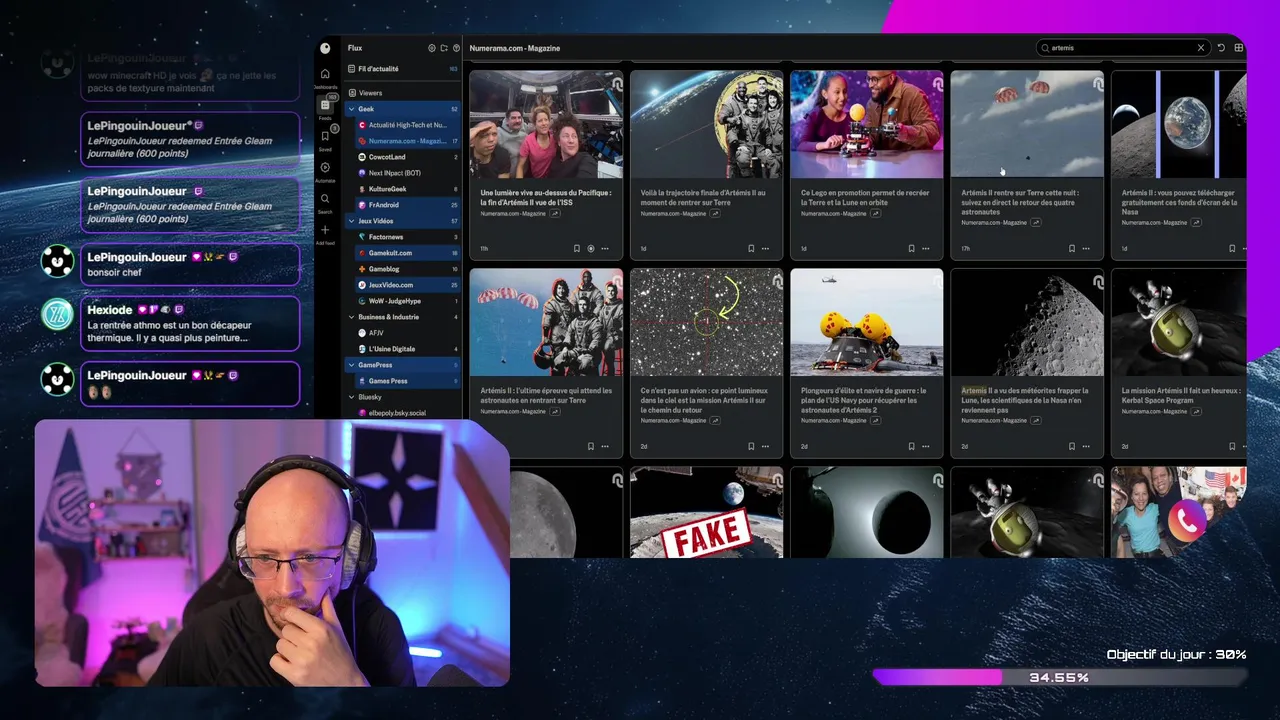Image resolution: width=1280 pixels, height=720 pixels.
Task: Clear the artemis search query
Action: [x=1201, y=48]
